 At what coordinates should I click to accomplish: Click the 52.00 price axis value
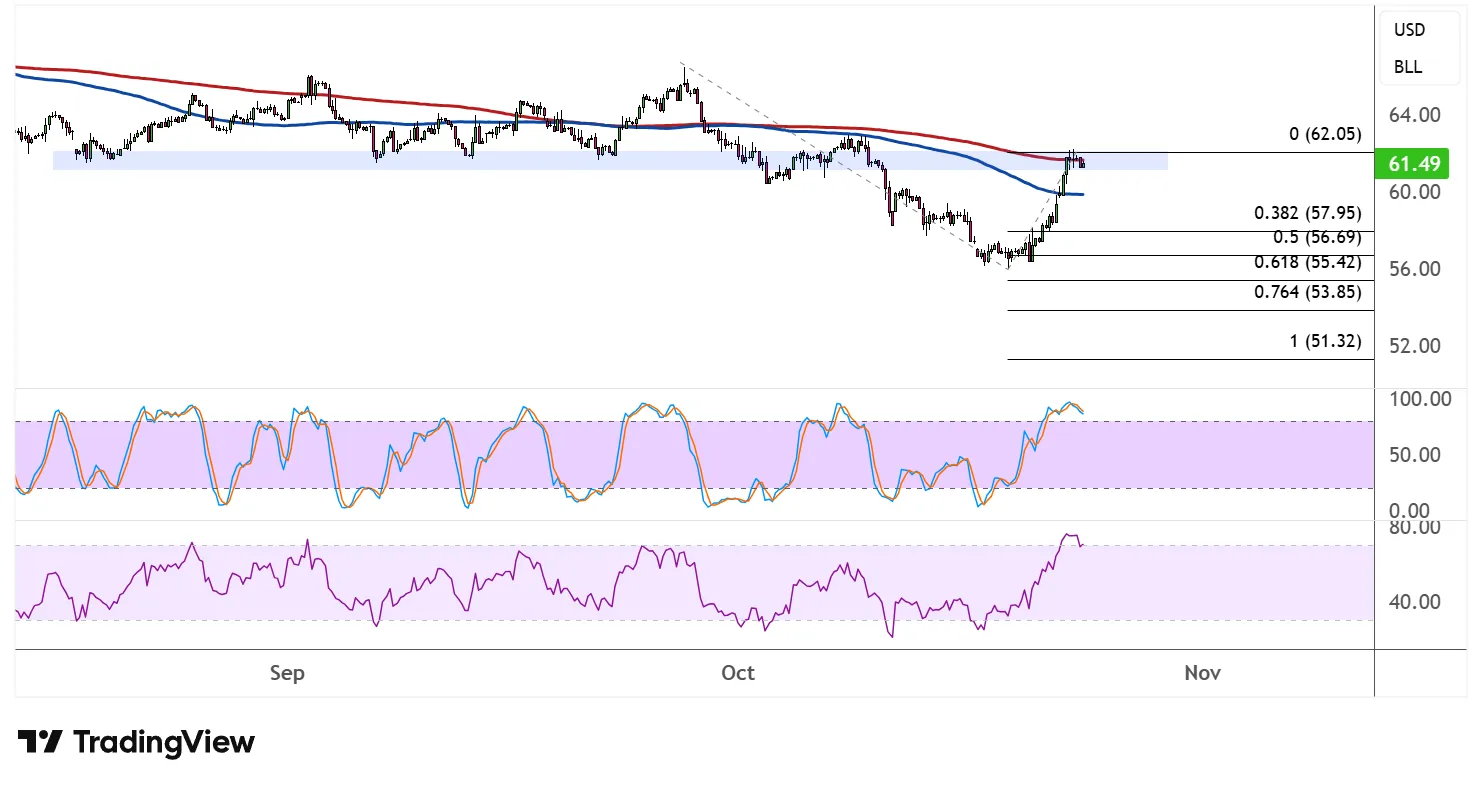(x=1415, y=346)
